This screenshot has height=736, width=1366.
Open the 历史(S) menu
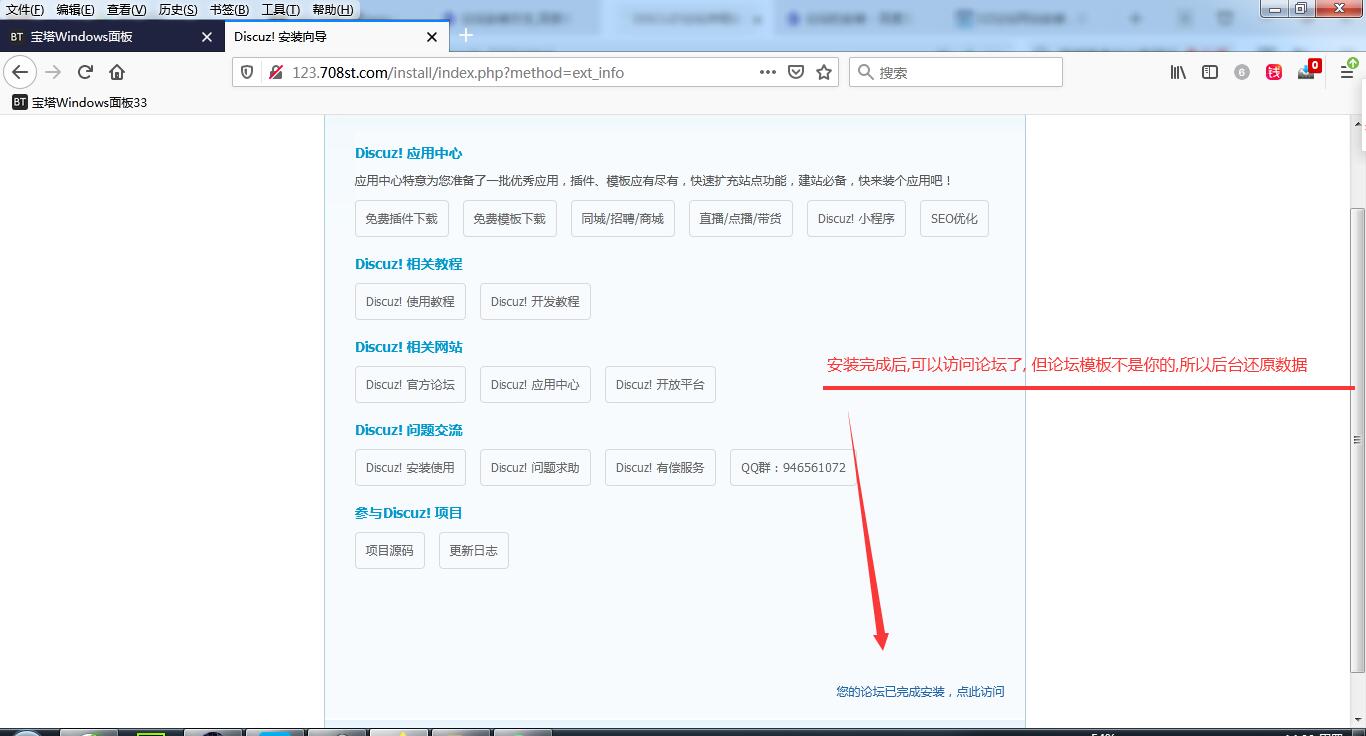[x=178, y=10]
